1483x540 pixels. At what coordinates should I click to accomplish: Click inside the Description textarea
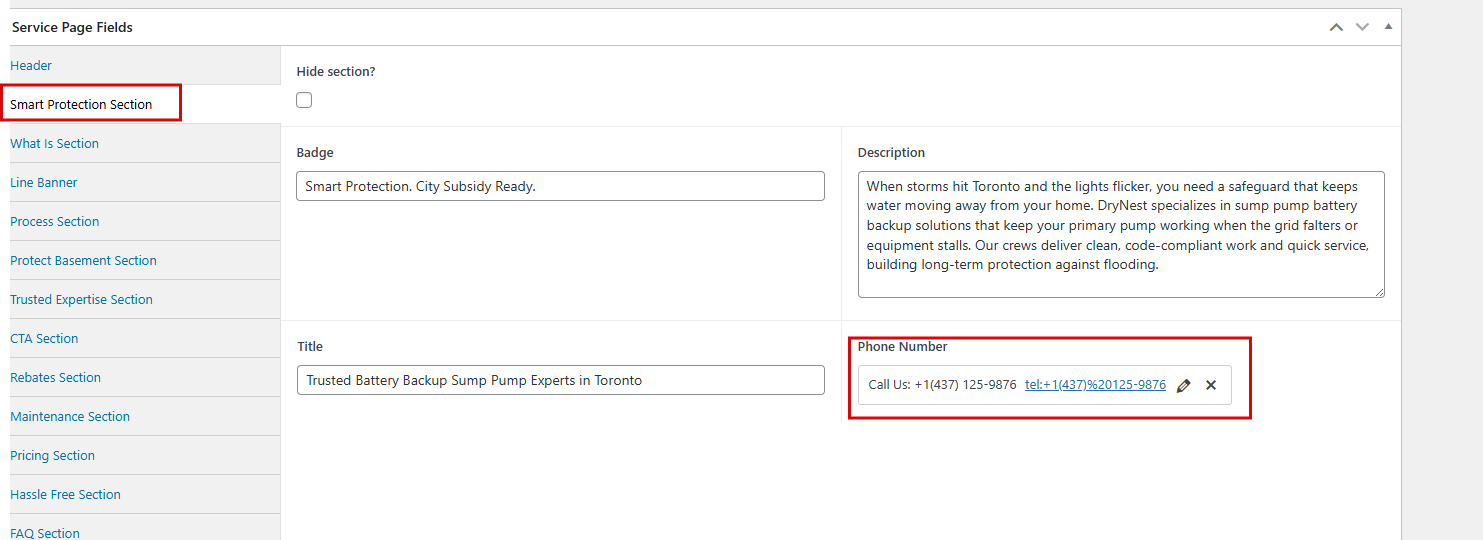1120,234
